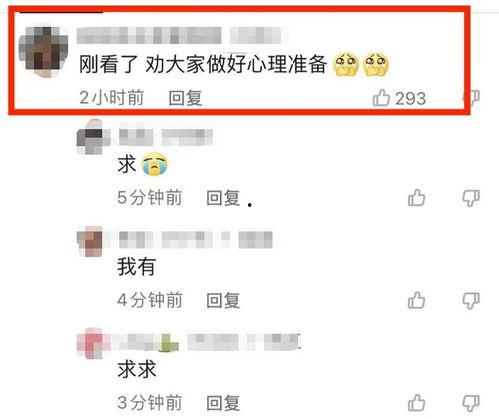Click 回复 under the '我有' comment
Image resolution: width=499 pixels, height=419 pixels.
coord(223,300)
